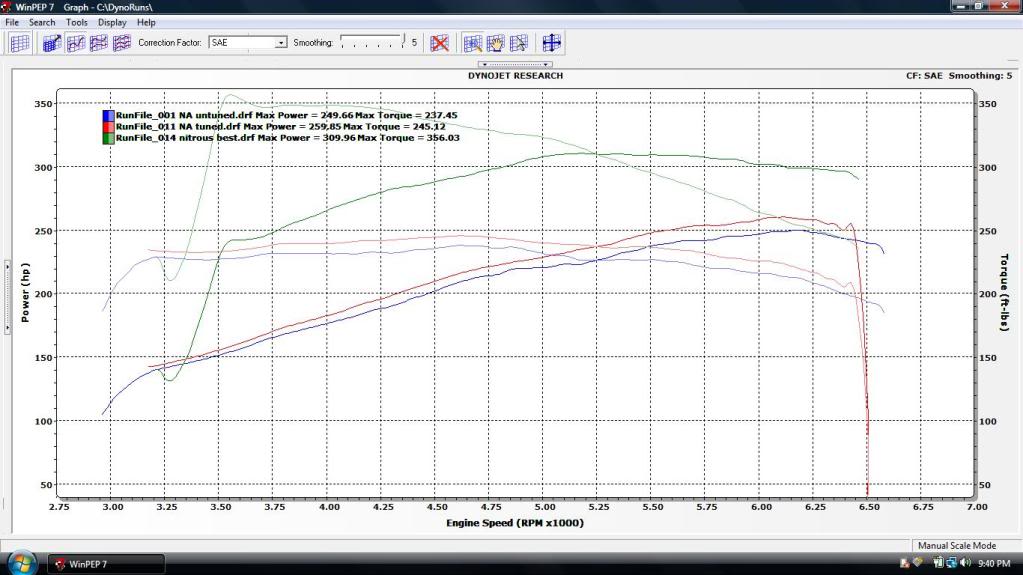Activate the arrow cursor select tool

[x=519, y=43]
